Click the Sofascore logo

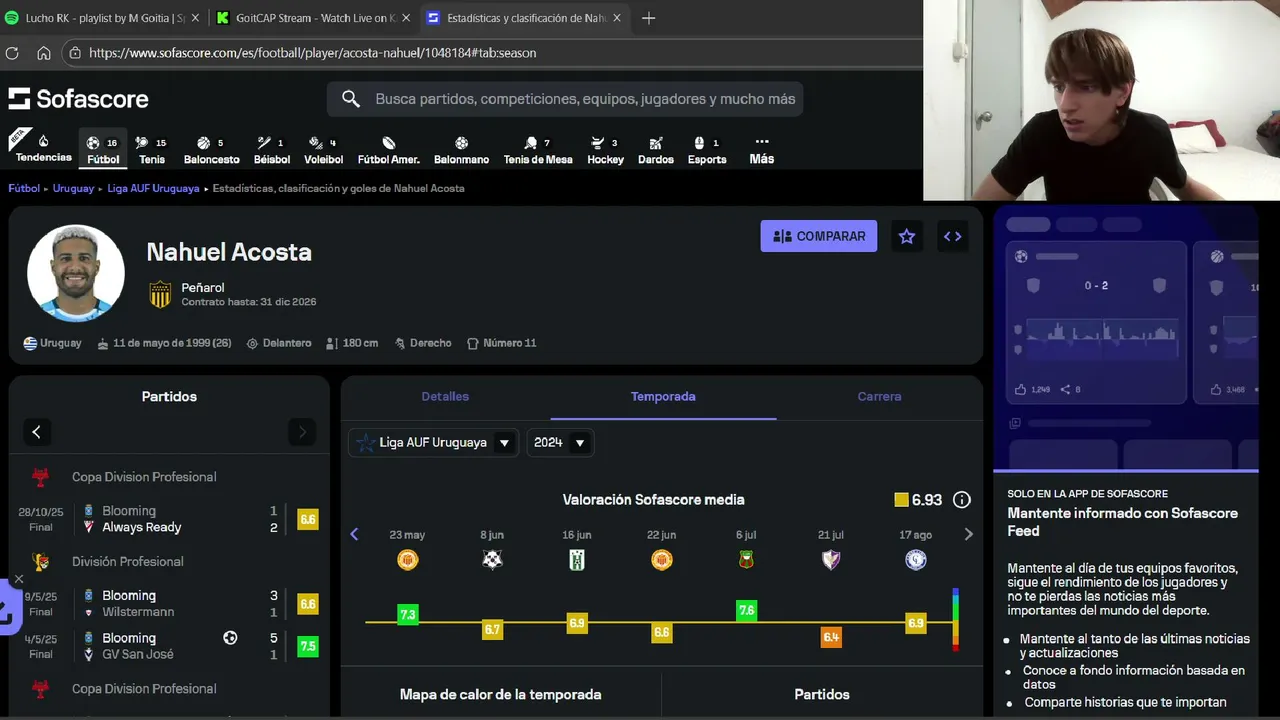click(78, 98)
